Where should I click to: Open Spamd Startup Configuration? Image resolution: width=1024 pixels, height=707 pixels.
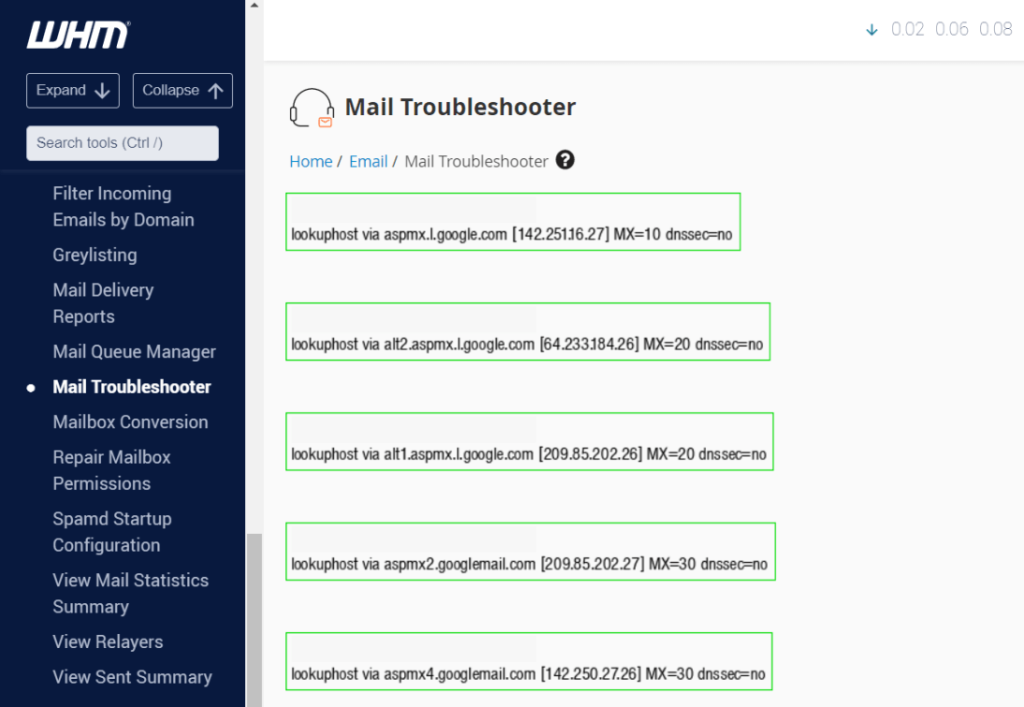pos(111,532)
